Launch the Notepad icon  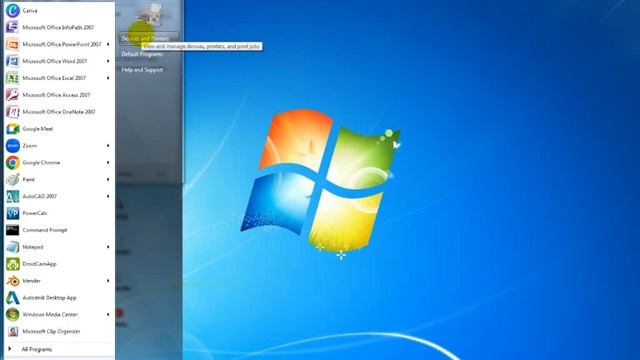(x=12, y=247)
